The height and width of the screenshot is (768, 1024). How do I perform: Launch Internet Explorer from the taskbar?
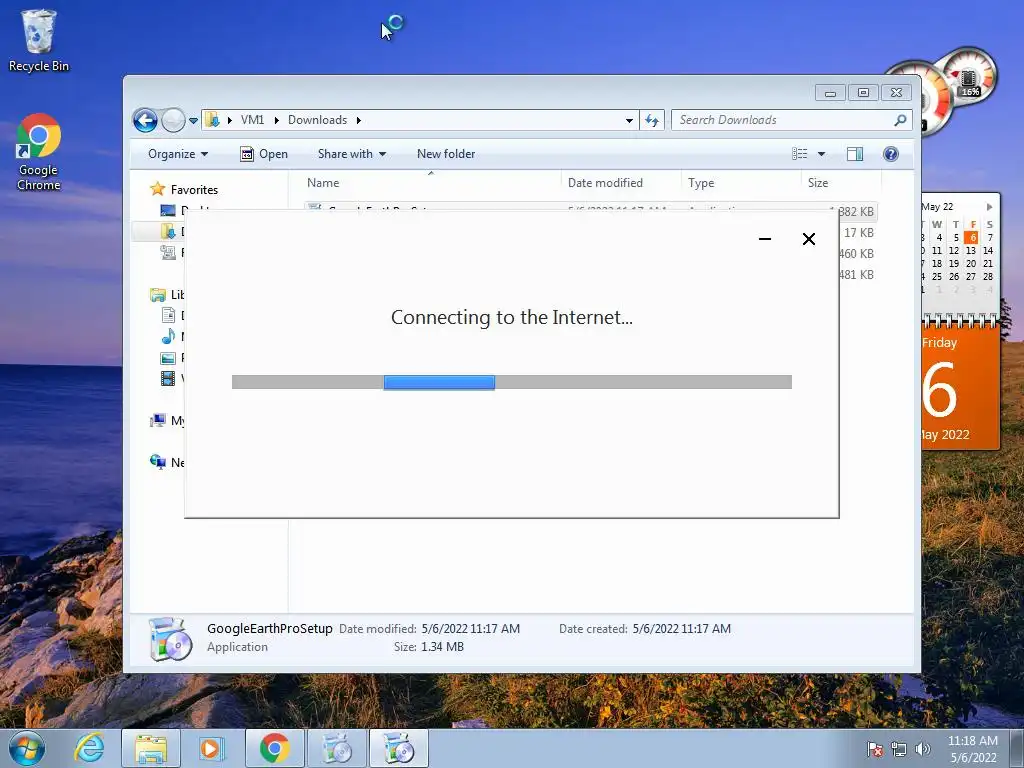[89, 748]
